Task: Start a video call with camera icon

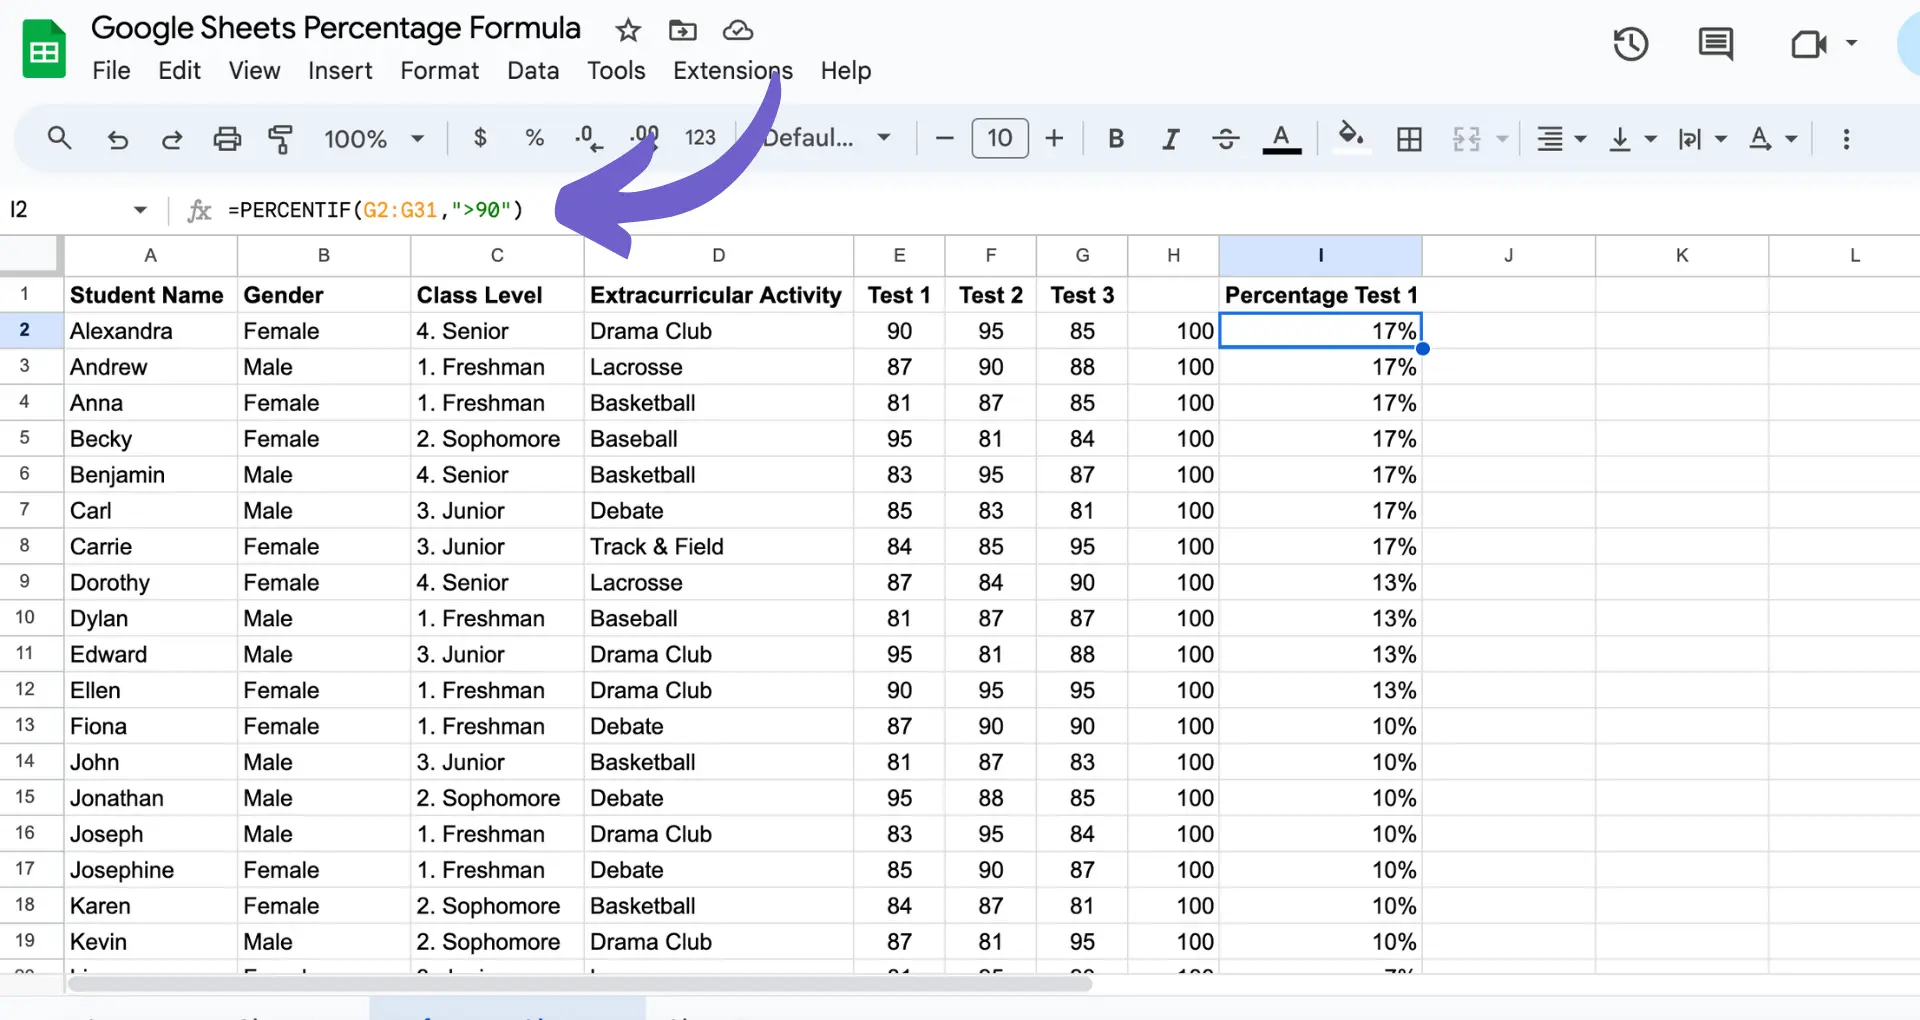Action: coord(1808,44)
